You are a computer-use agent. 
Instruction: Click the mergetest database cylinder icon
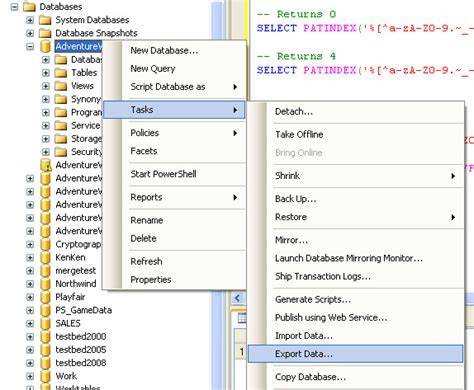pyautogui.click(x=45, y=271)
